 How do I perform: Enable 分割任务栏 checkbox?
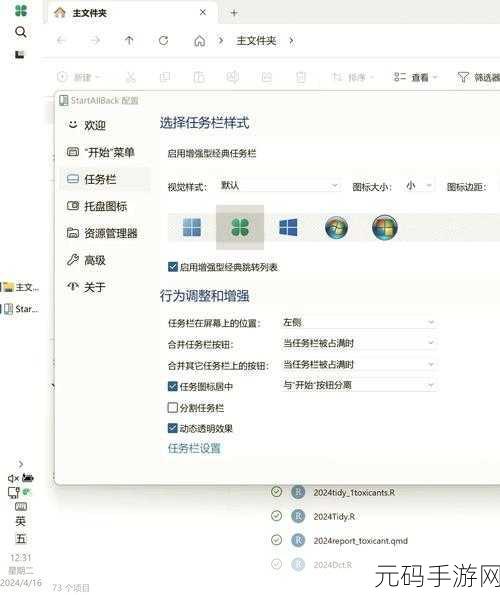[173, 408]
